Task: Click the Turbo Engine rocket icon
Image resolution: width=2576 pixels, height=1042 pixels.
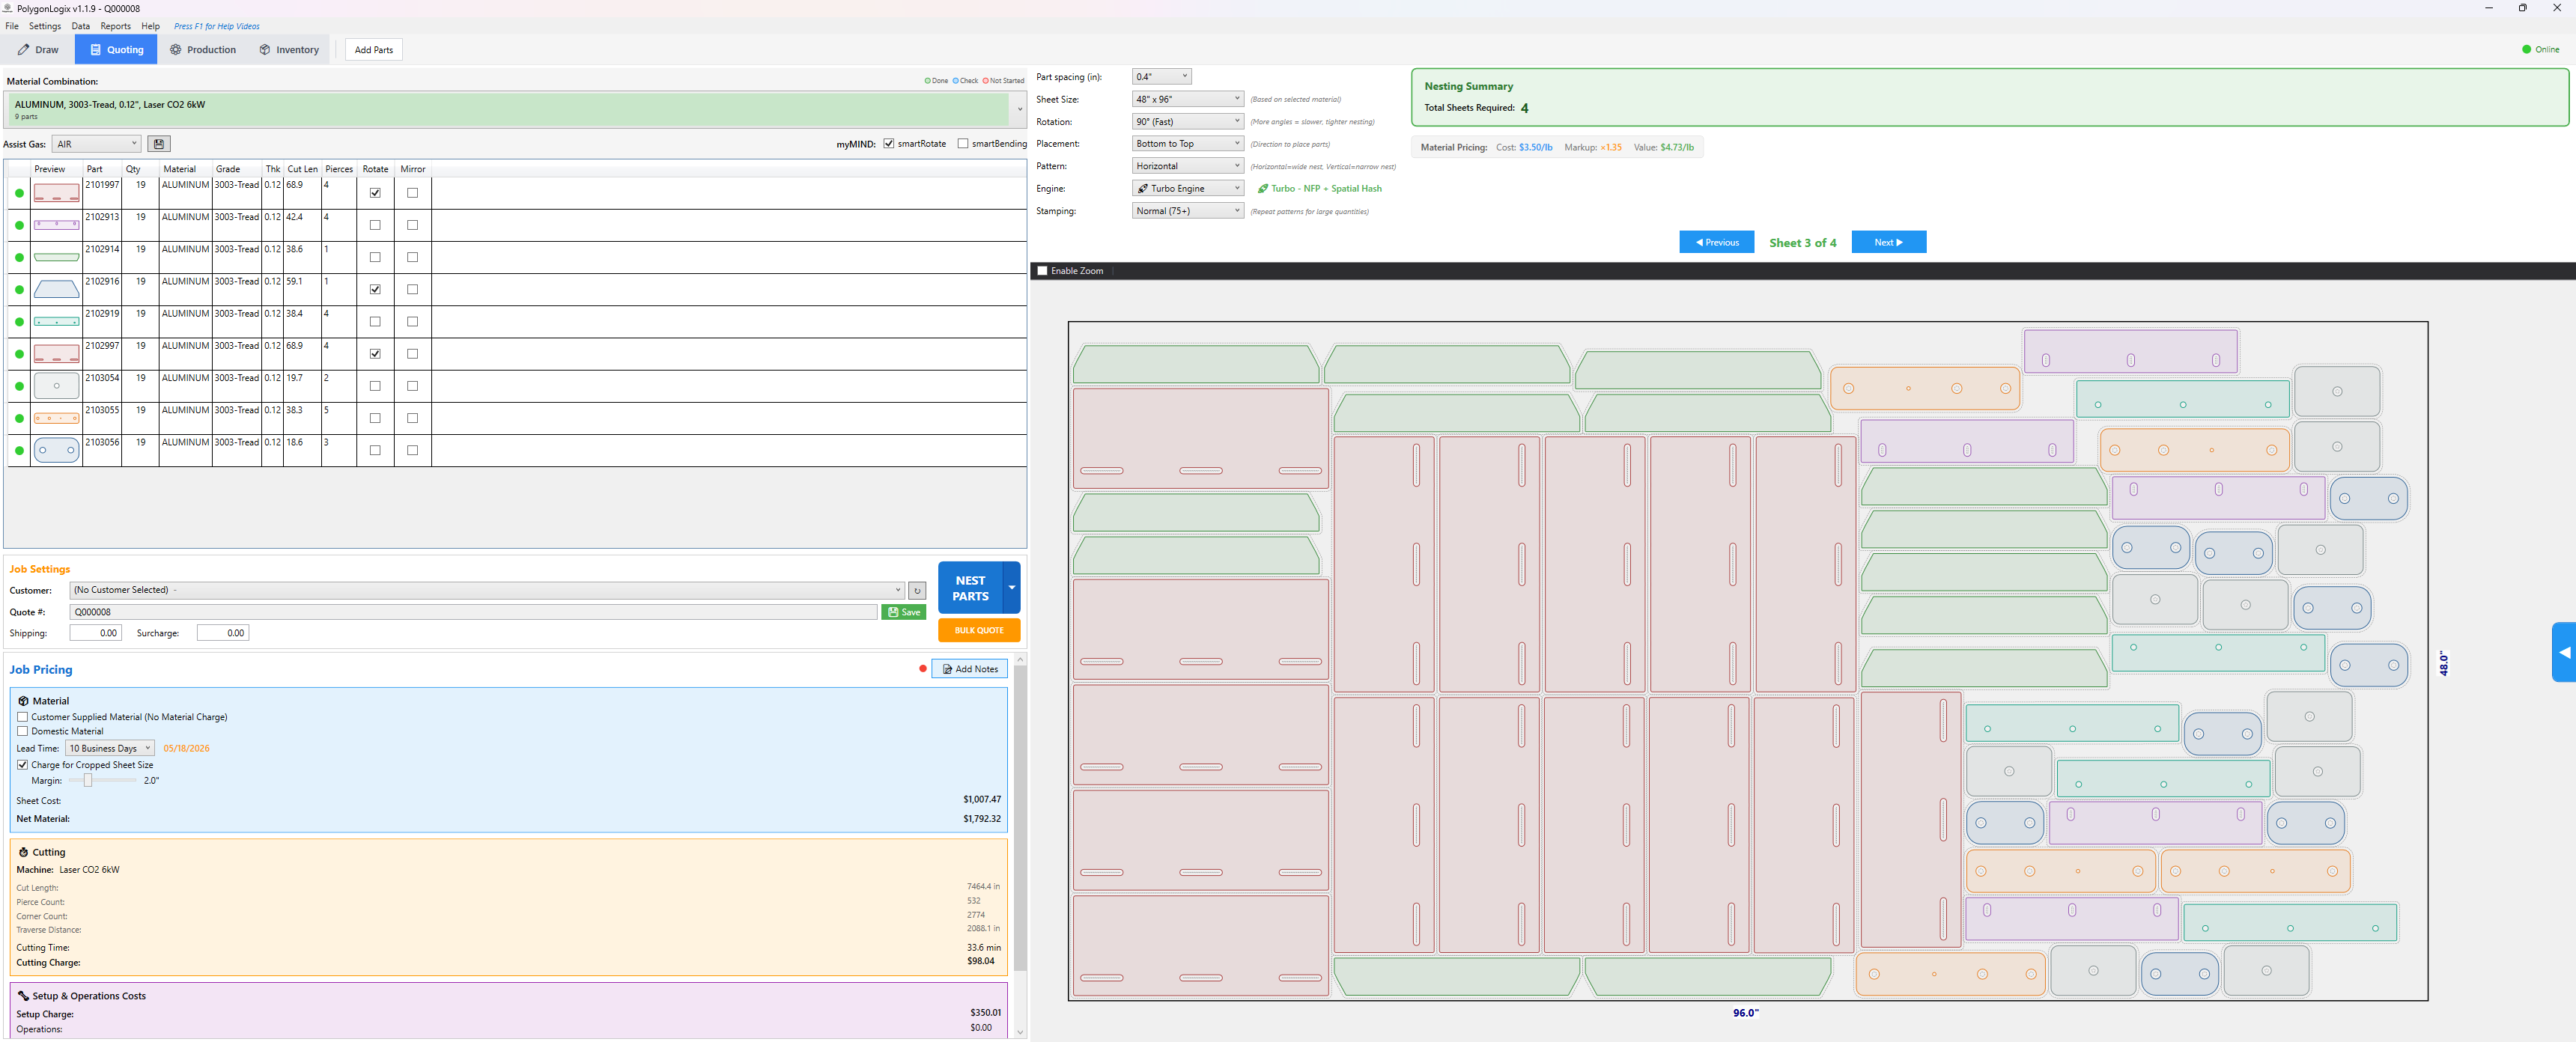Action: (1143, 189)
